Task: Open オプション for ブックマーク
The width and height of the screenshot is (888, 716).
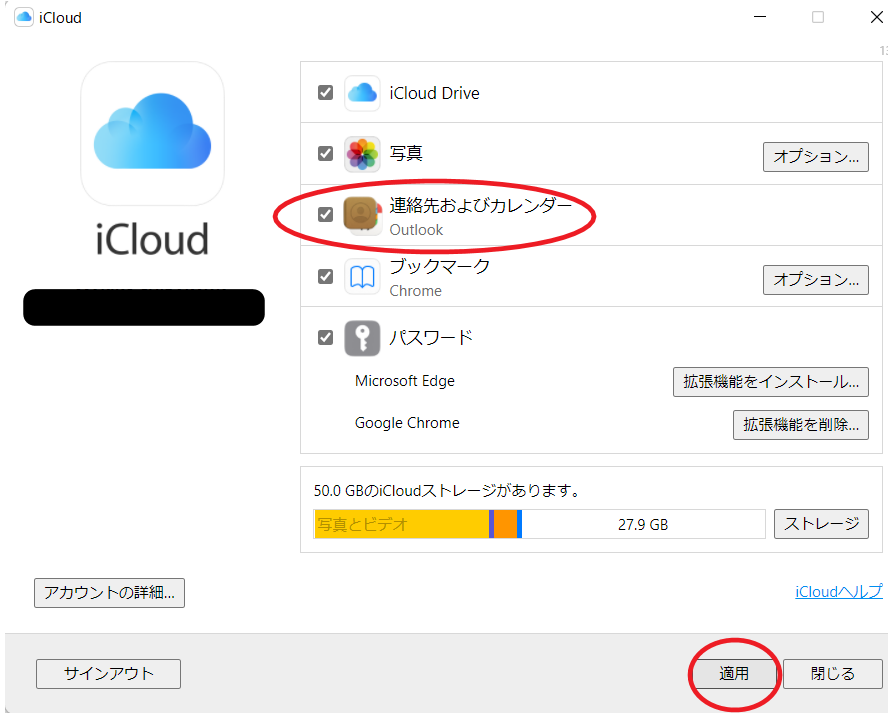Action: [816, 280]
